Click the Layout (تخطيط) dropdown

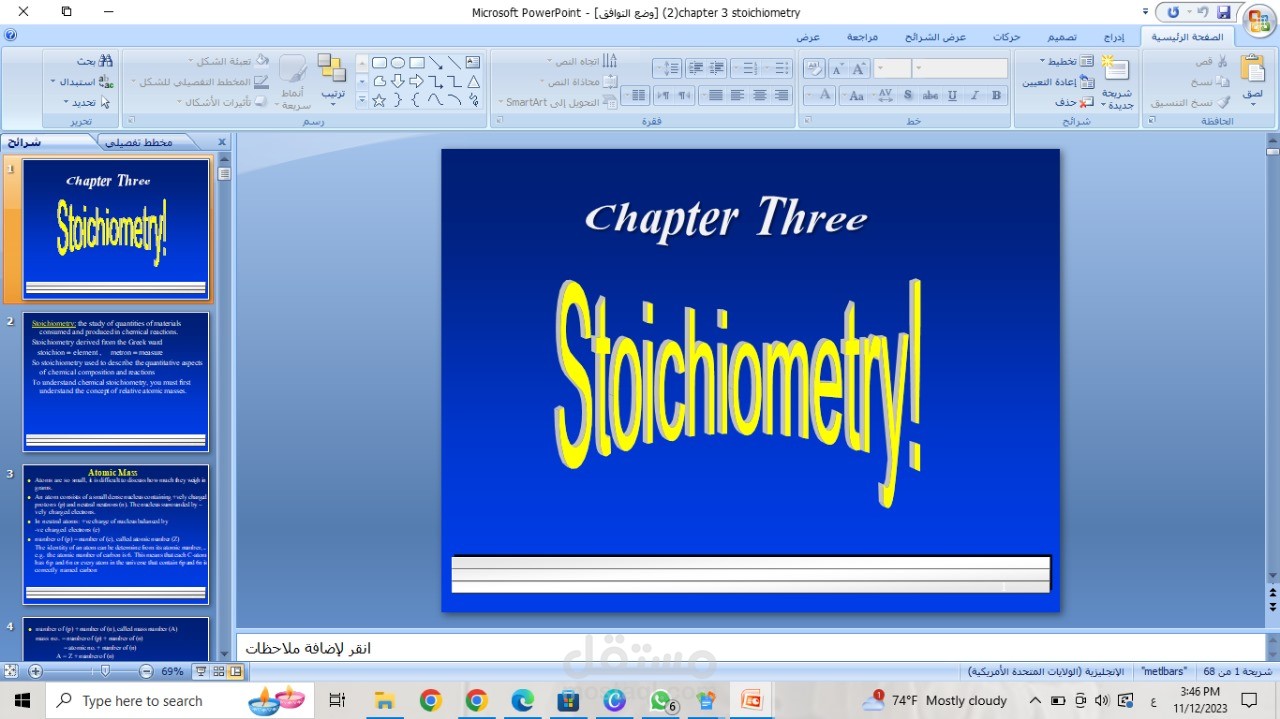pos(1068,61)
